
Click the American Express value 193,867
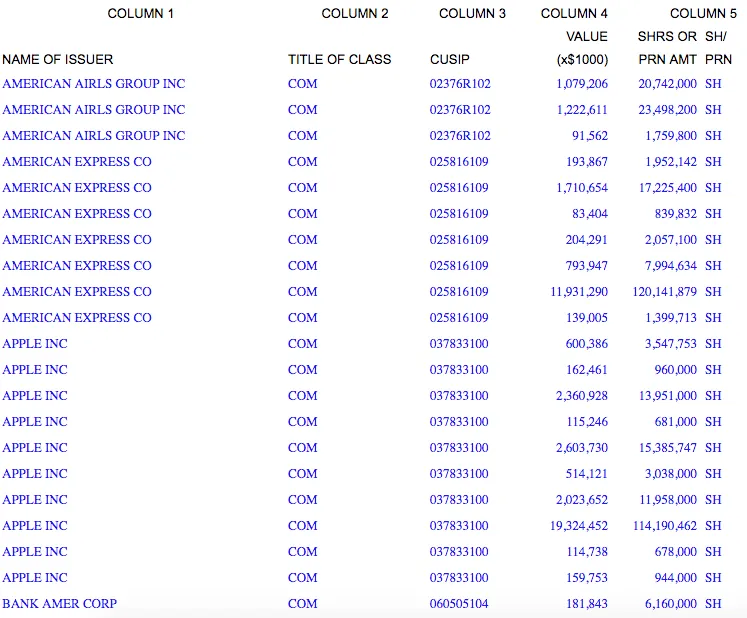tap(586, 162)
